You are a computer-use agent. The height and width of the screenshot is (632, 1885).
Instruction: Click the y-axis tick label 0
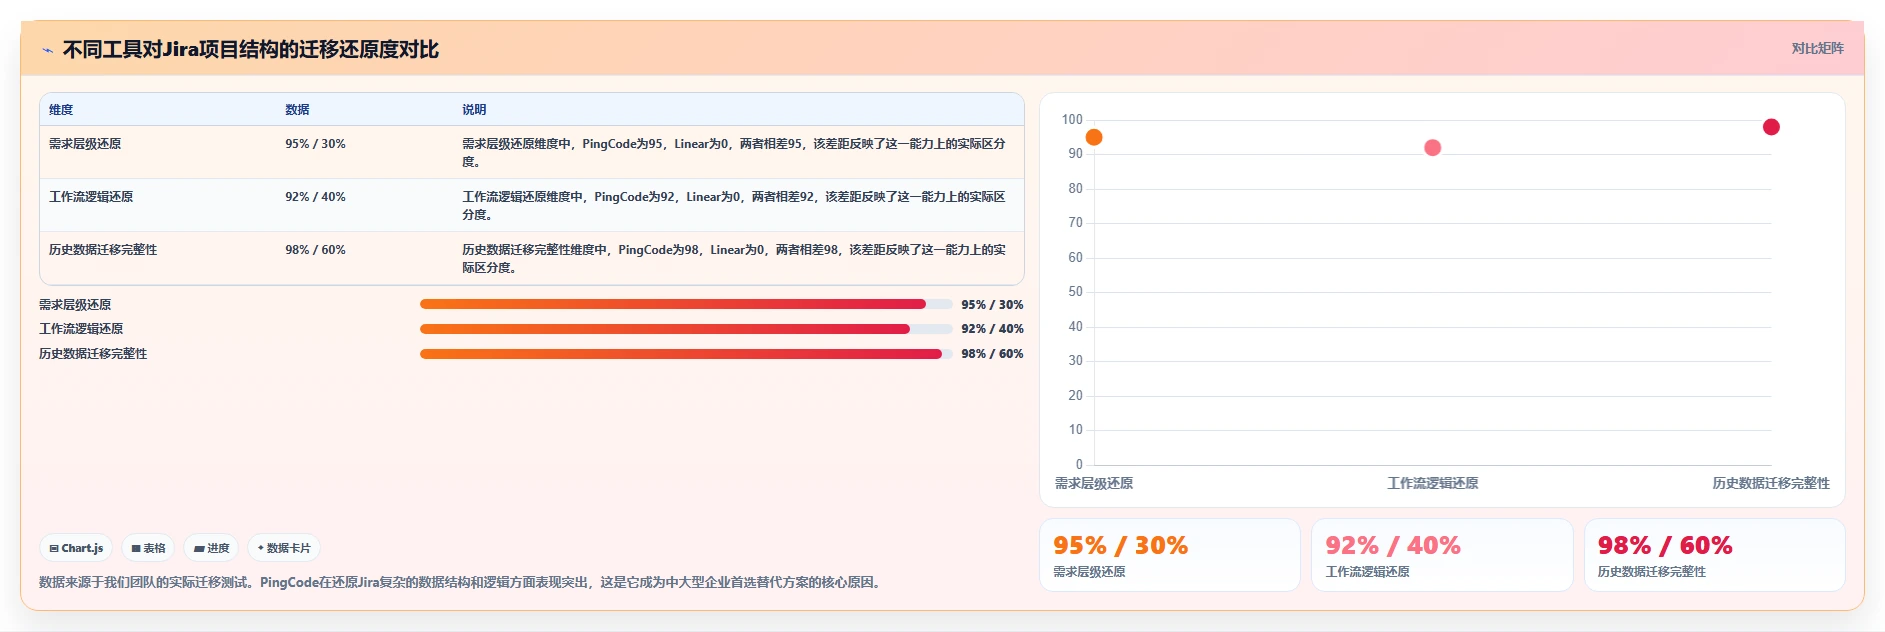click(1079, 464)
